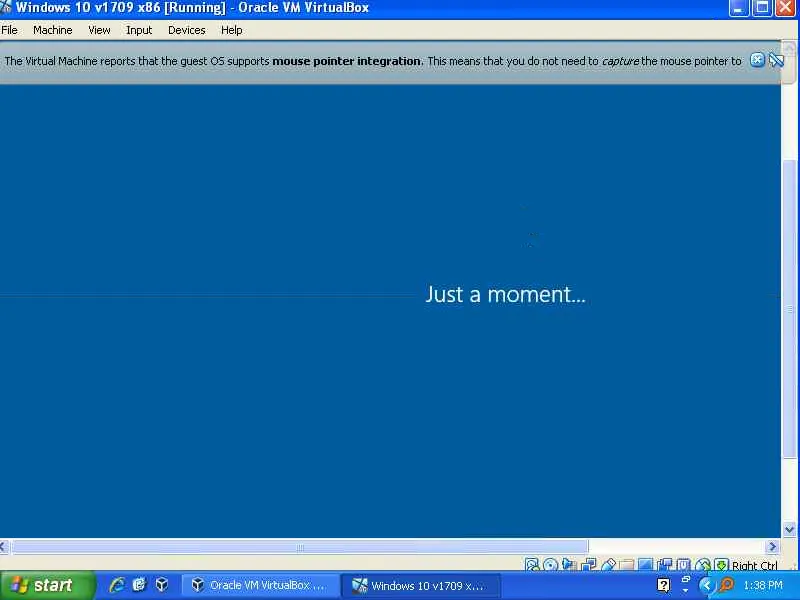This screenshot has height=600, width=800.
Task: Click the network adapter status icon
Action: pyautogui.click(x=588, y=564)
